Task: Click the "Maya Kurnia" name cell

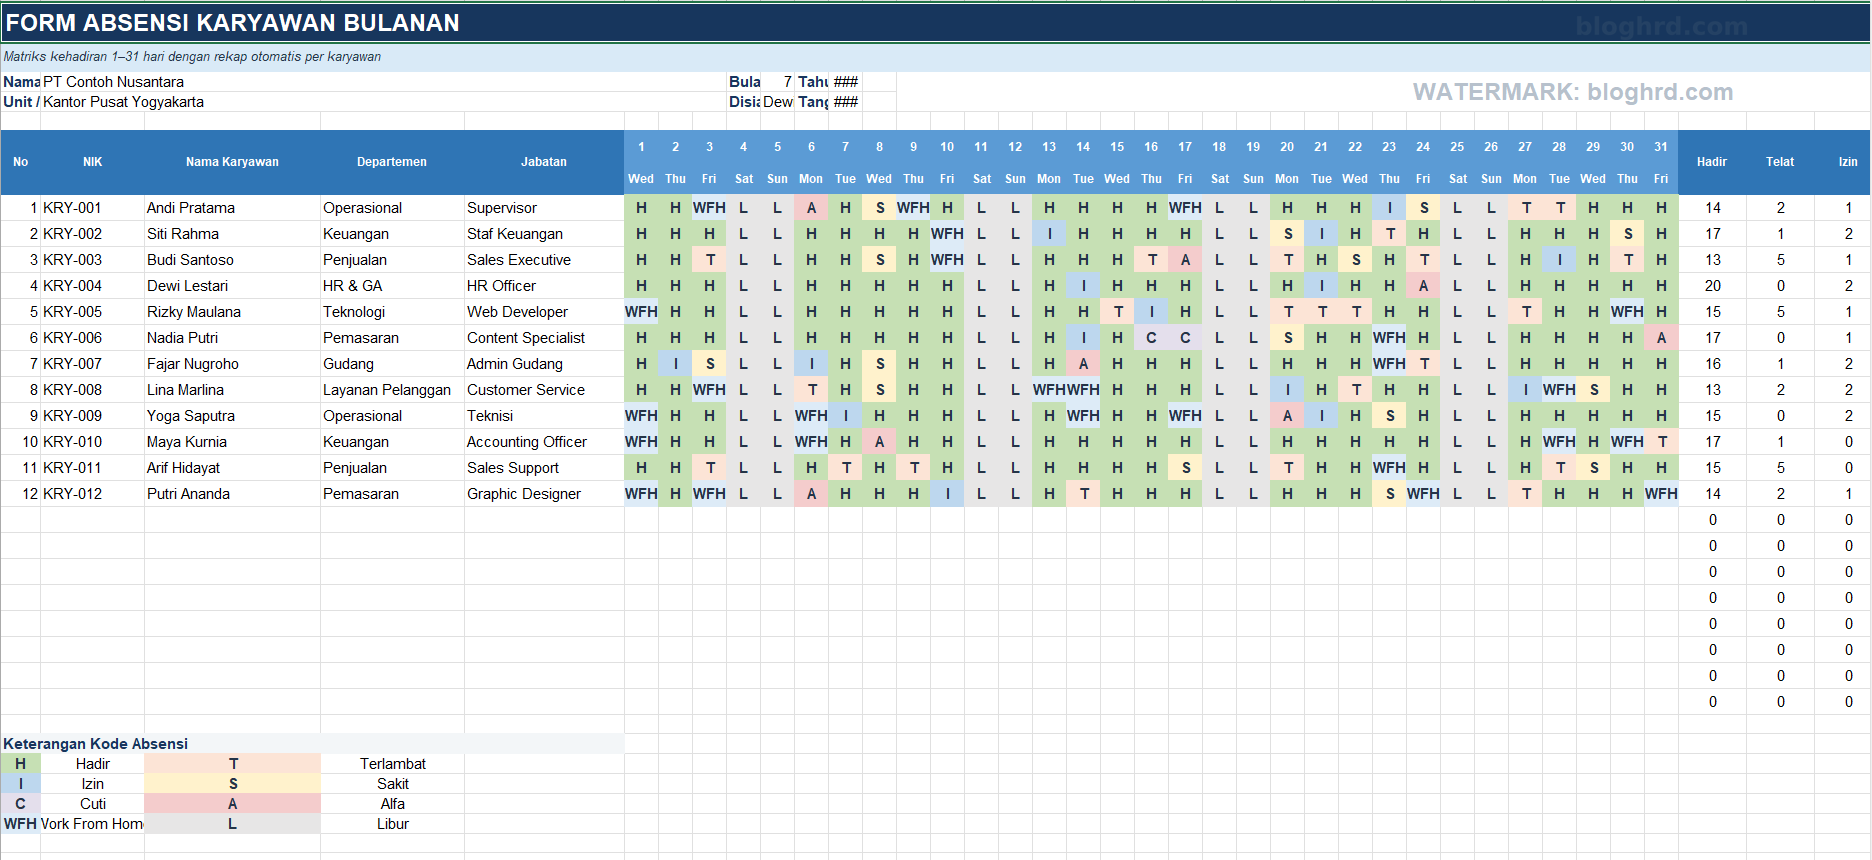Action: (232, 442)
